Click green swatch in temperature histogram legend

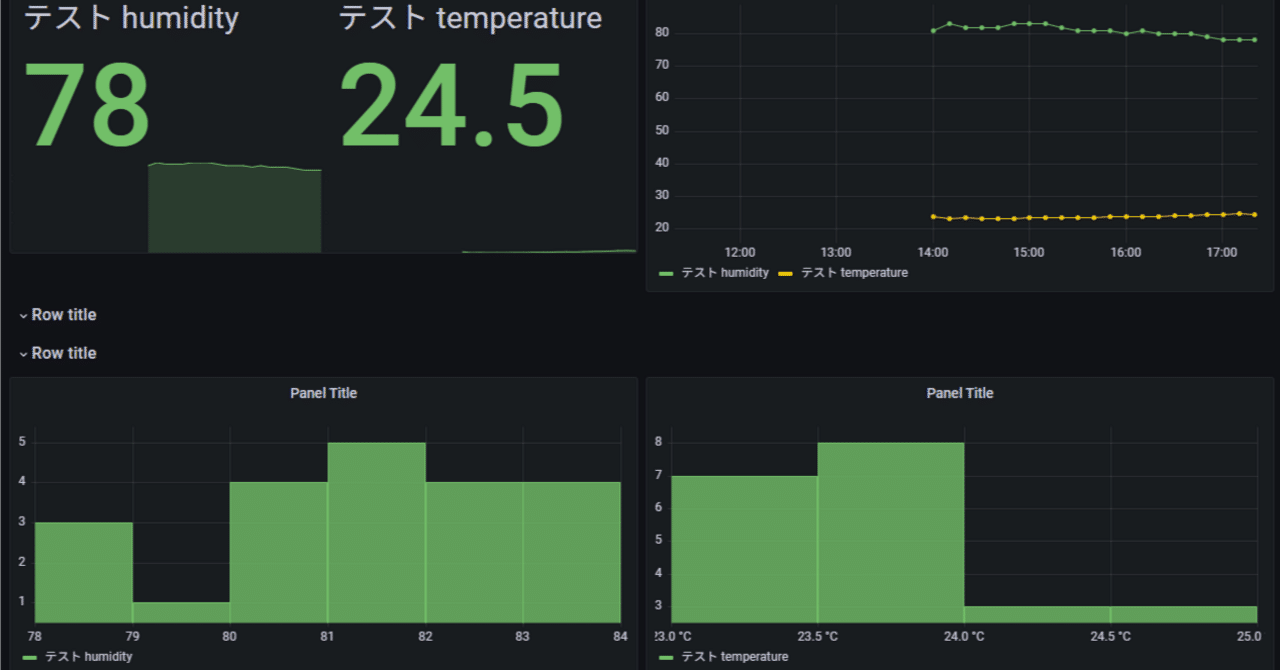(667, 658)
